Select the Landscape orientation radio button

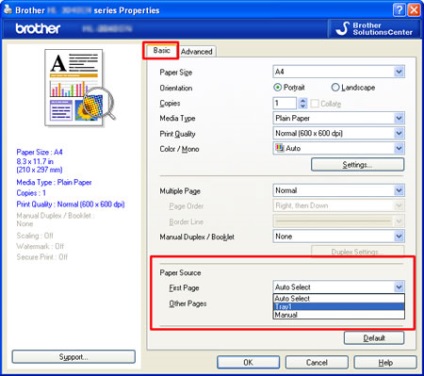click(335, 87)
